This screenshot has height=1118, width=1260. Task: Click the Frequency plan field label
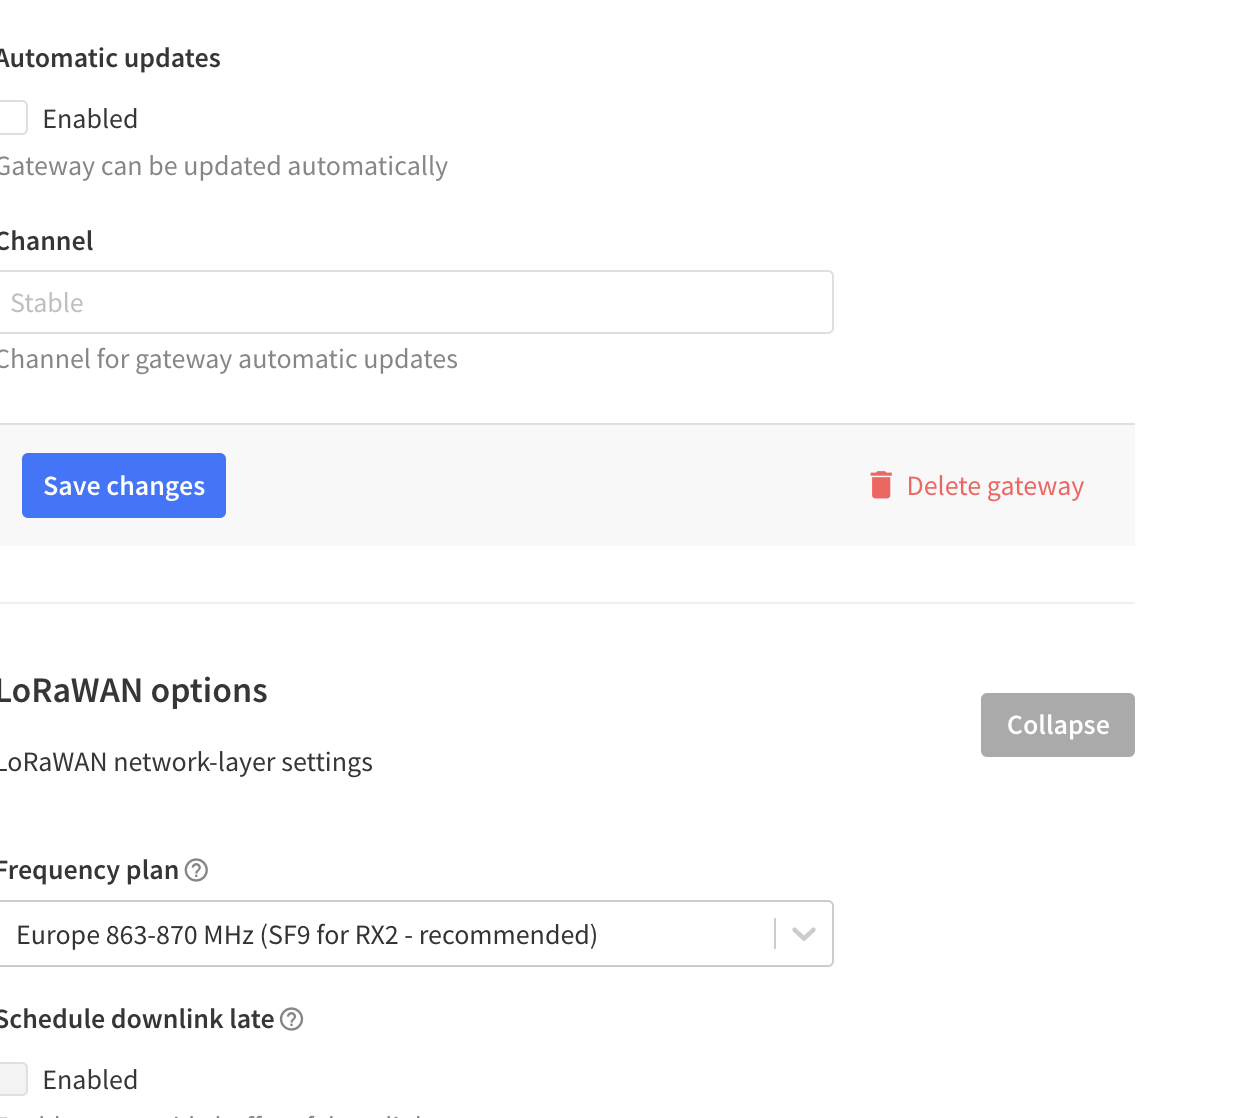(x=89, y=870)
